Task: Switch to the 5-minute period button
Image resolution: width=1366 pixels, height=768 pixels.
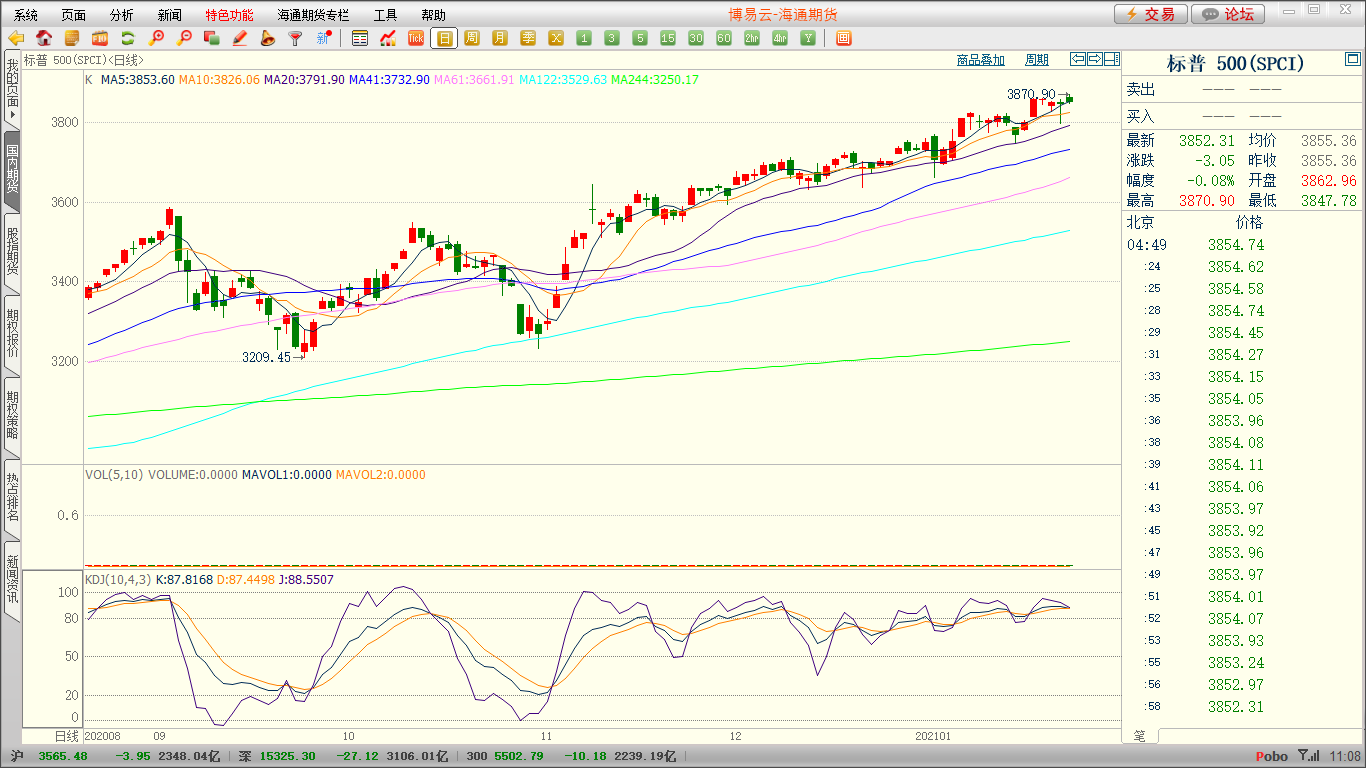Action: pos(640,38)
